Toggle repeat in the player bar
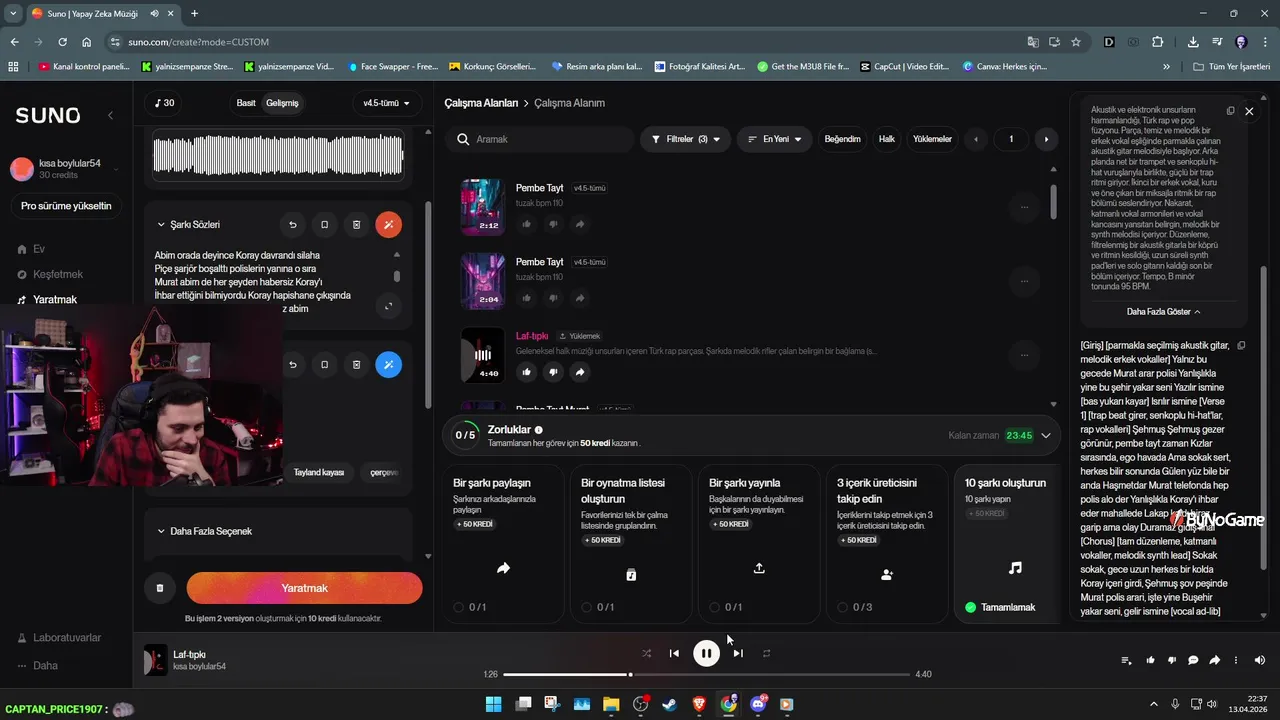 coord(766,653)
